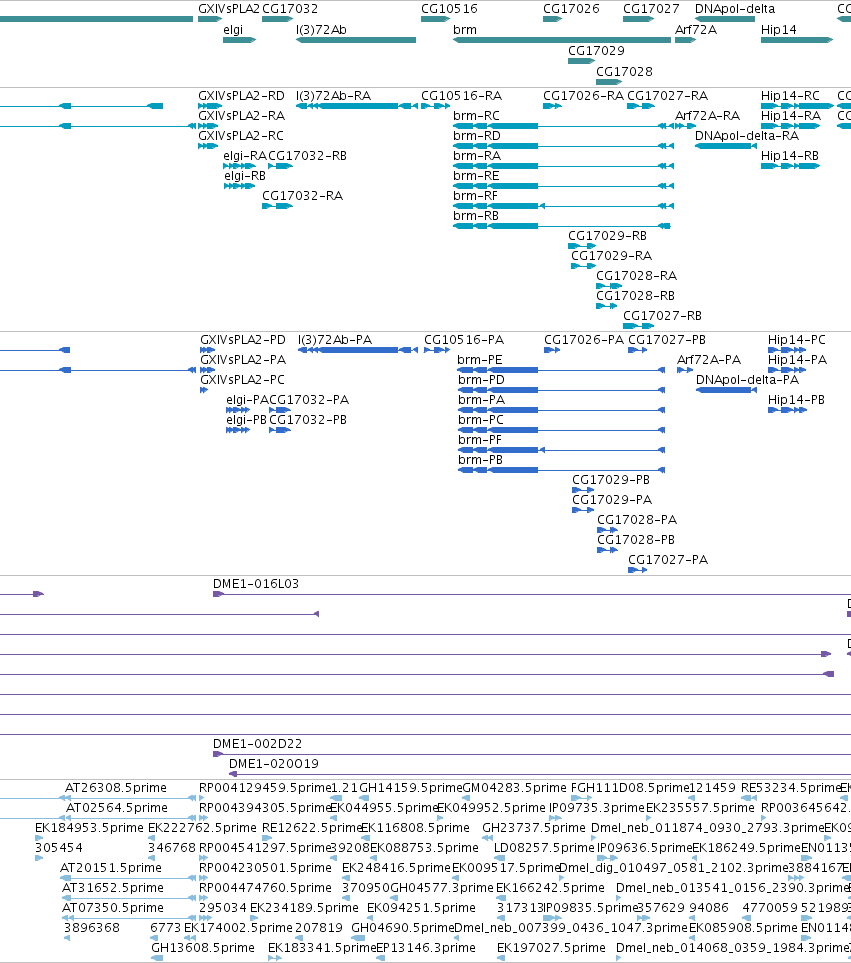Image resolution: width=851 pixels, height=963 pixels.
Task: Select transcript GXIVsPLA2-RD
Action: (x=210, y=106)
